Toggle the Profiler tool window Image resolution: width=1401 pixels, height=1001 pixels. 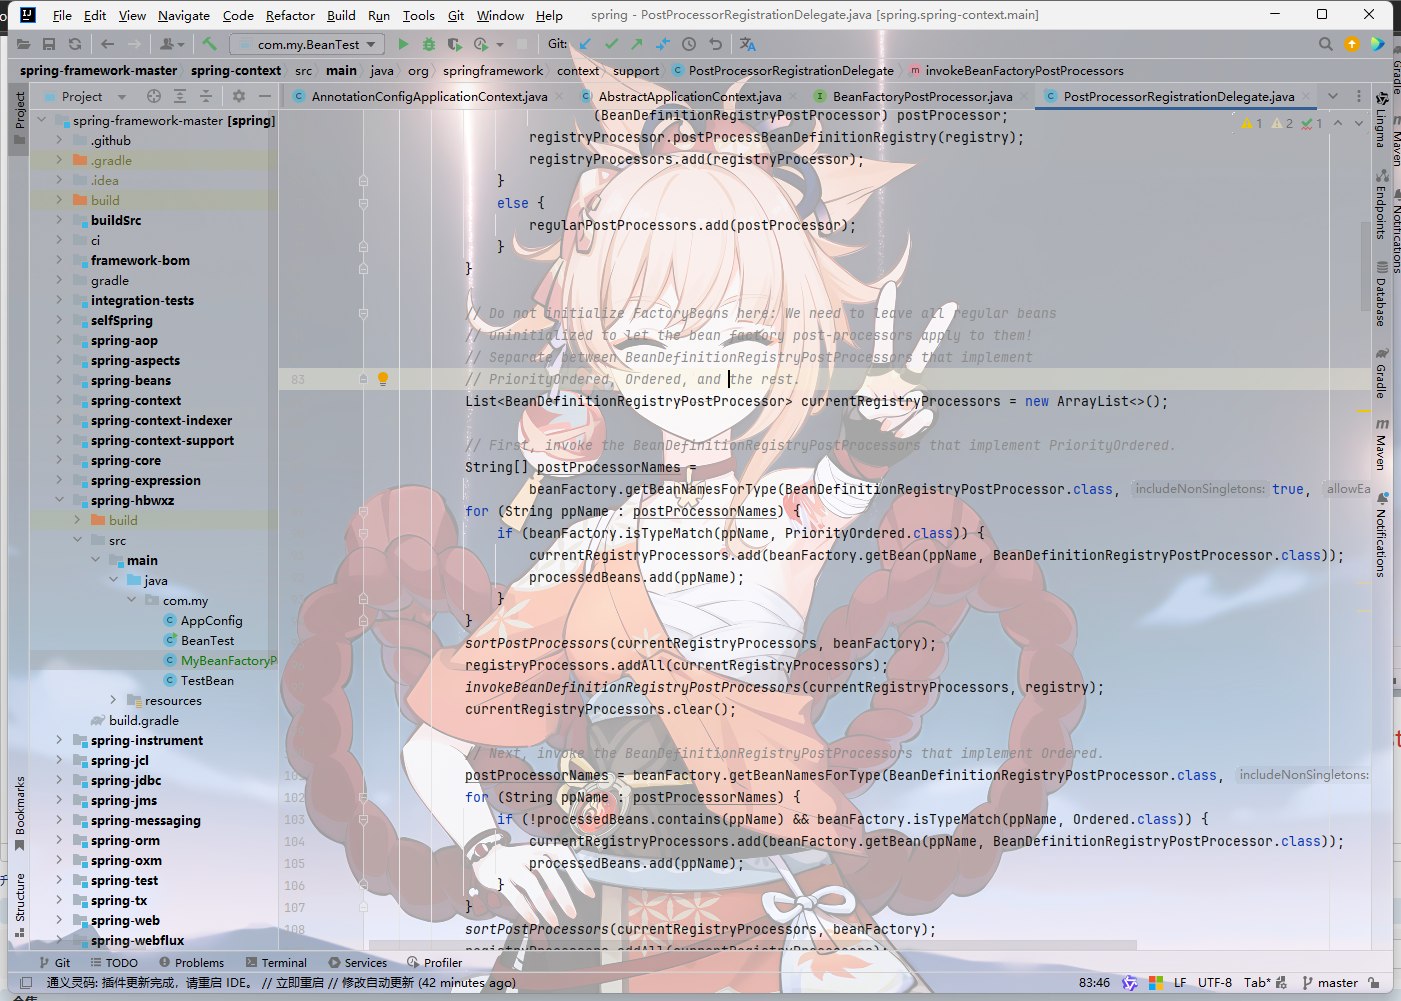pyautogui.click(x=434, y=963)
